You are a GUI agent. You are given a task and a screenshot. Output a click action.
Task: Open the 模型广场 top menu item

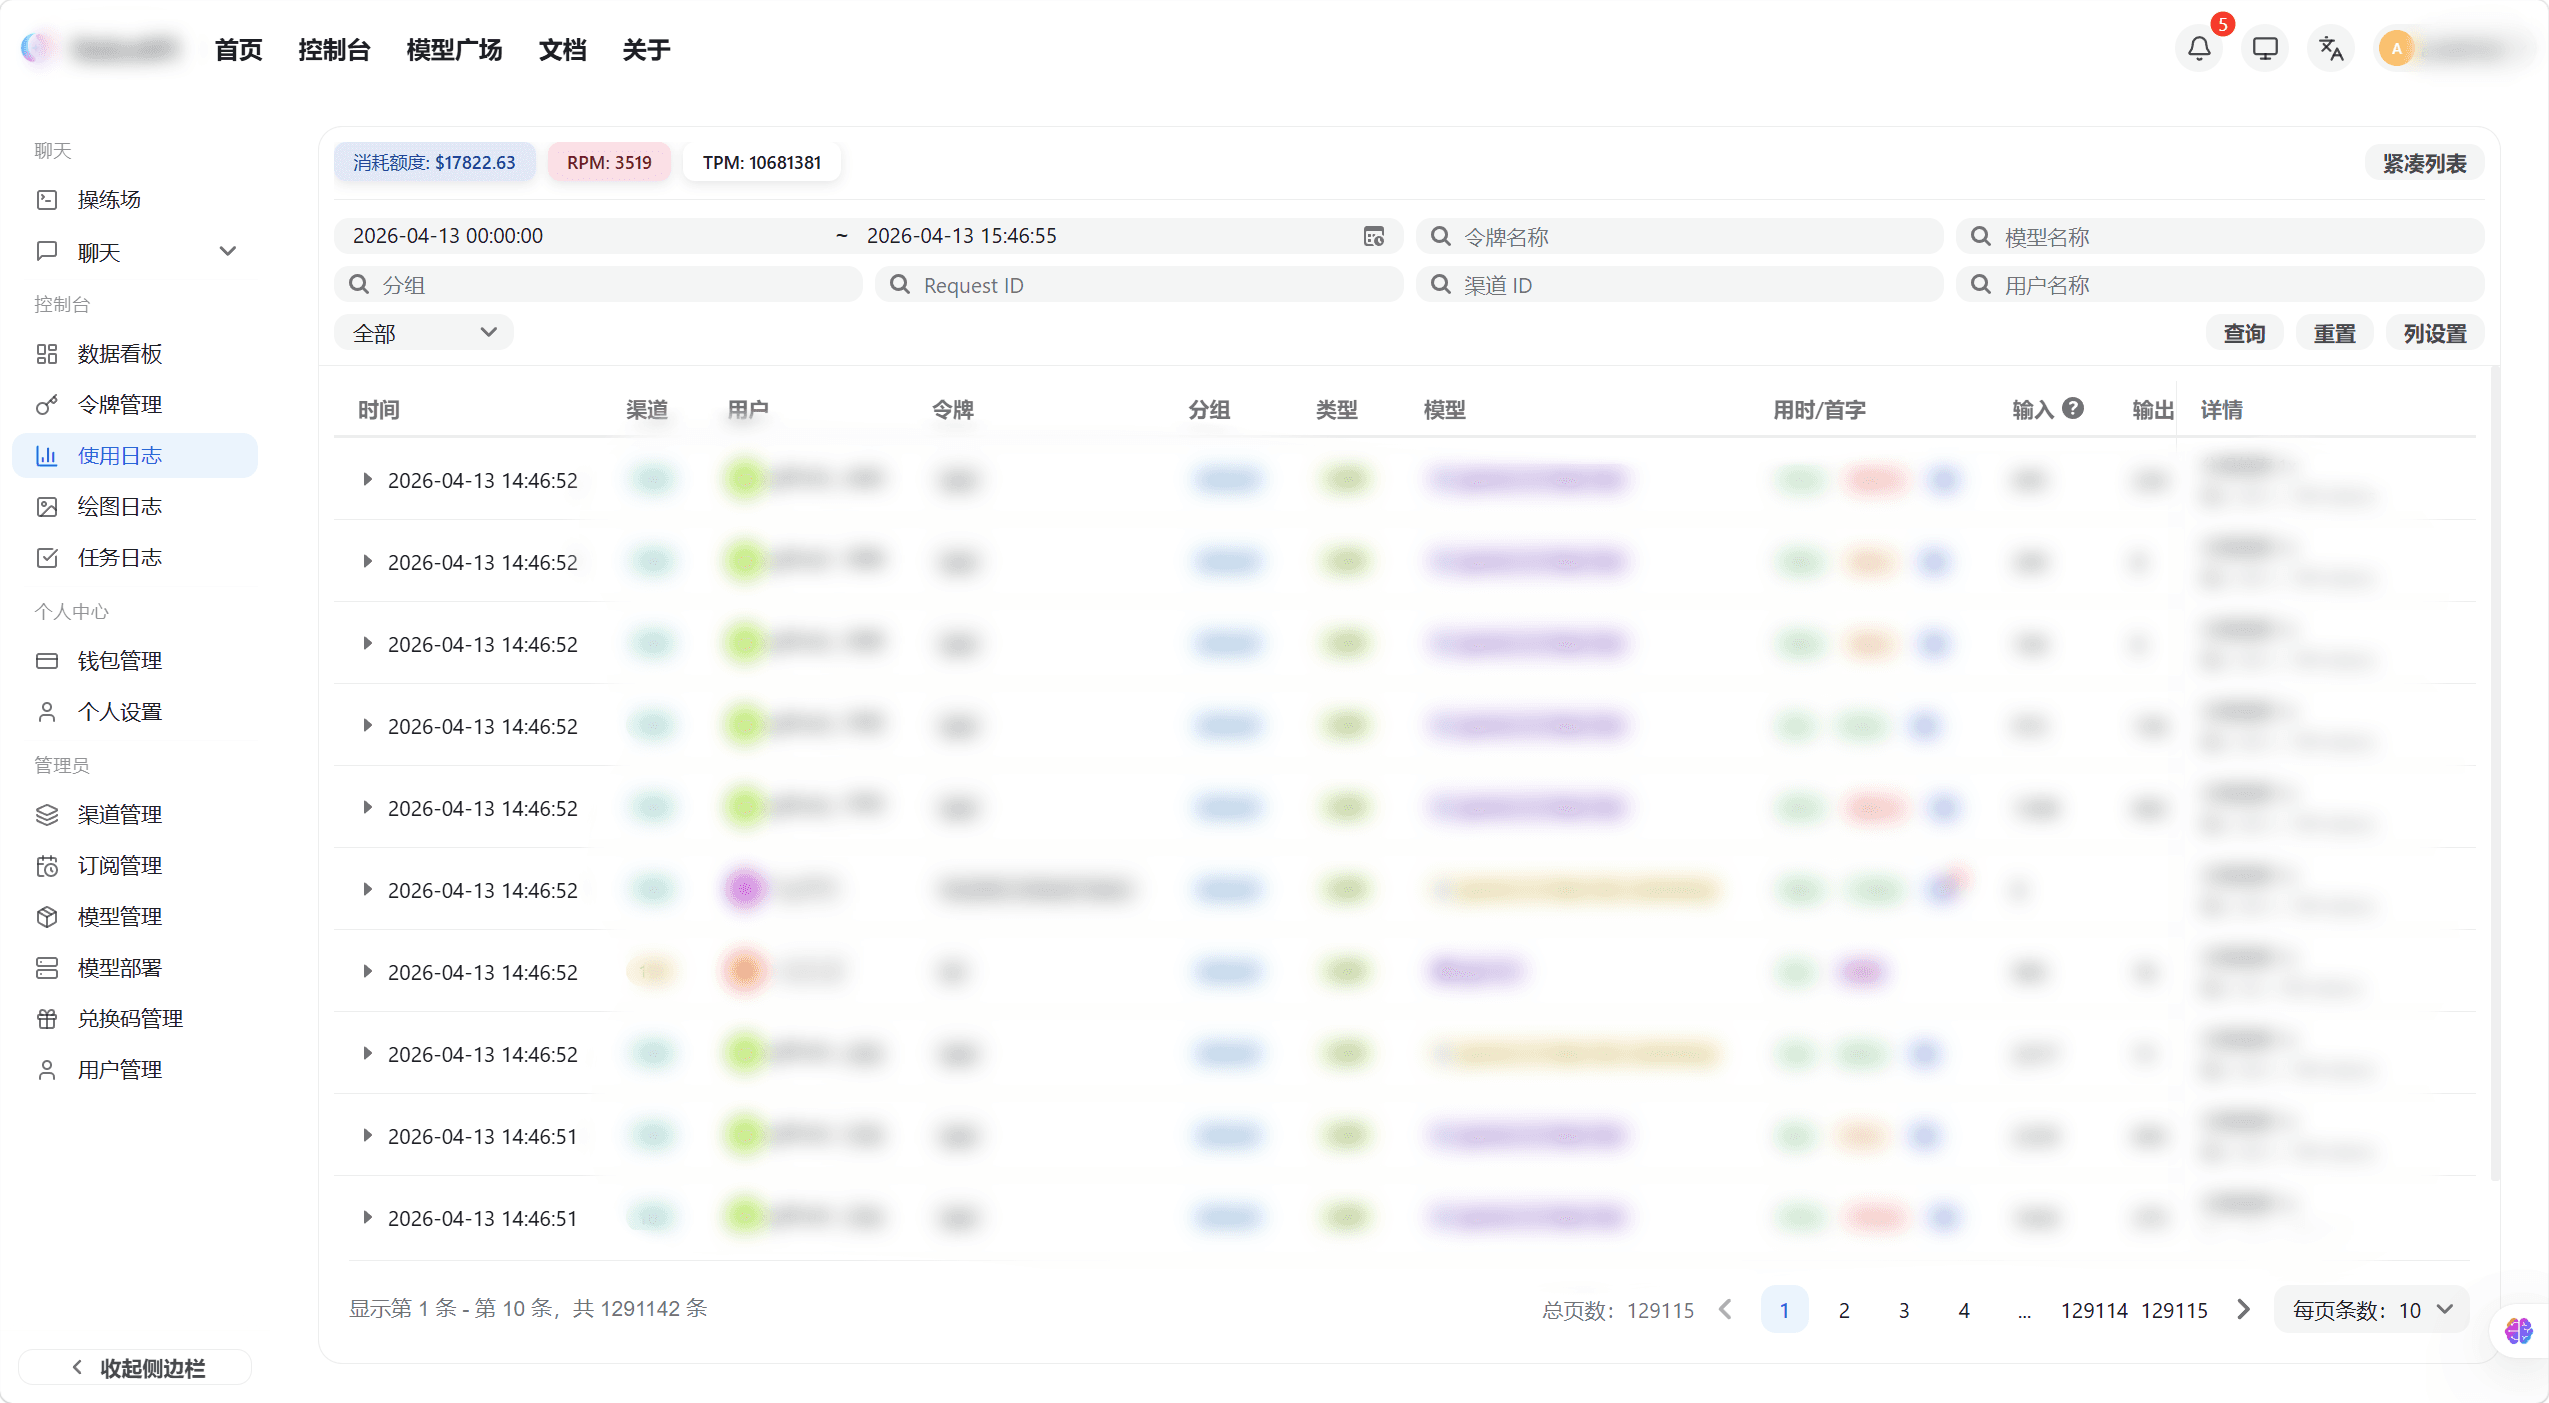[454, 50]
